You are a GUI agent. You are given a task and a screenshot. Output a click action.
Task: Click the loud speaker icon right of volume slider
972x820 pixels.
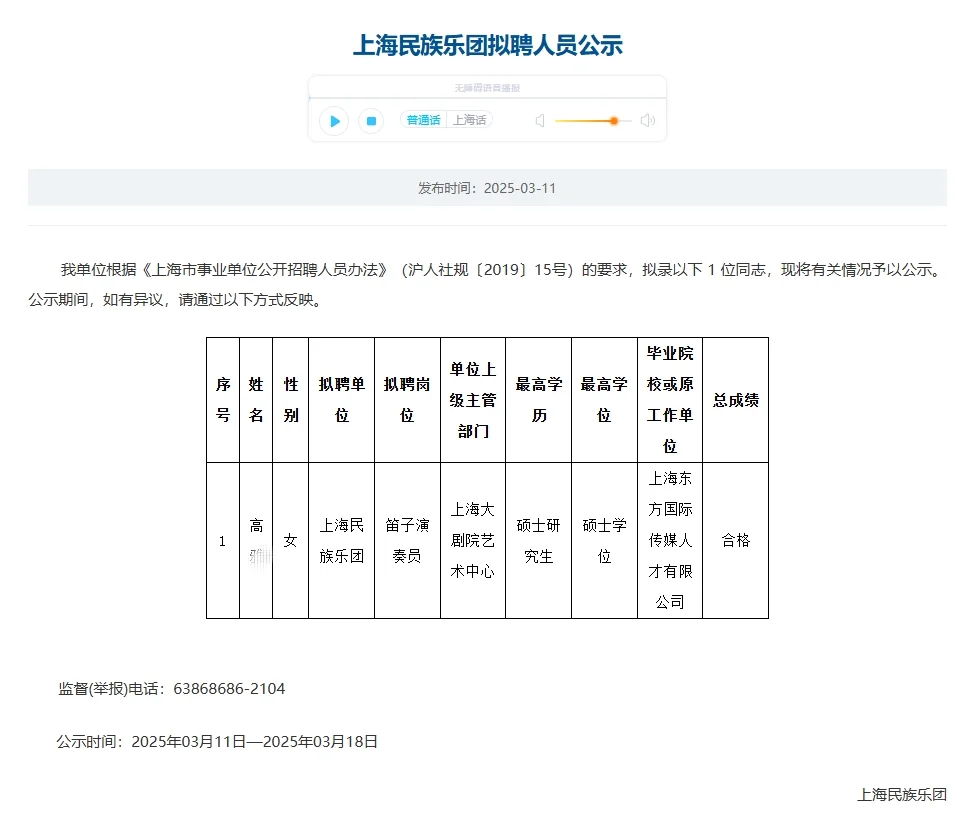[647, 120]
